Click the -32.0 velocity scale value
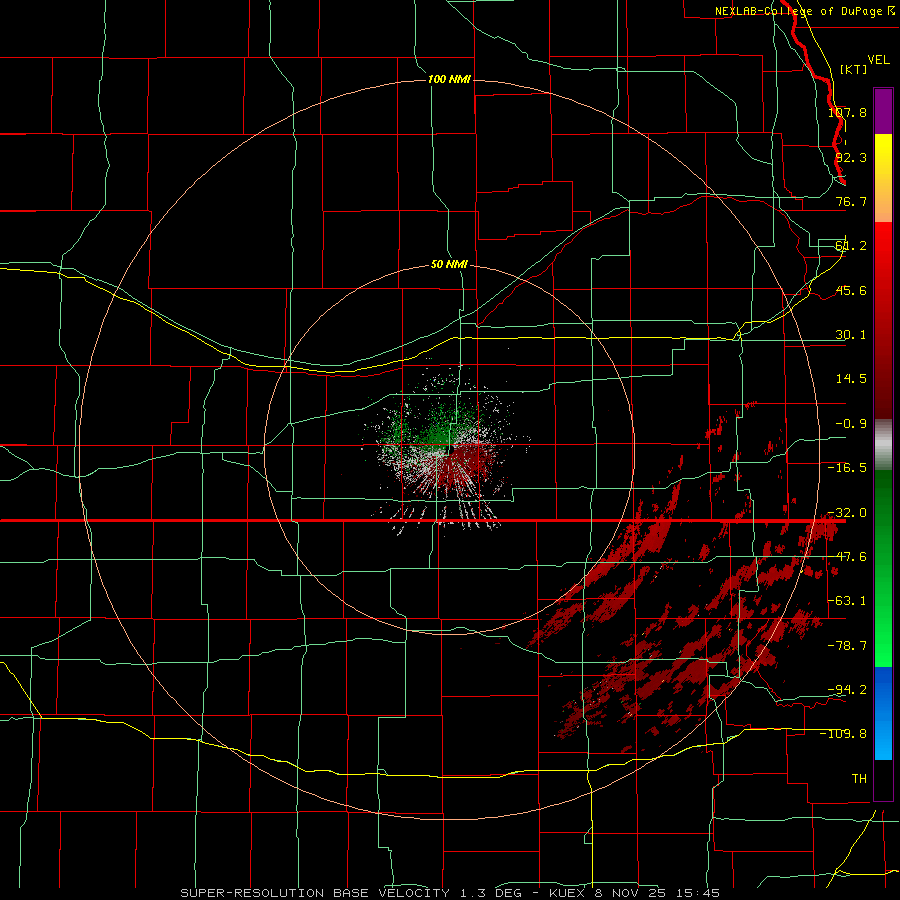900x900 pixels. click(847, 513)
